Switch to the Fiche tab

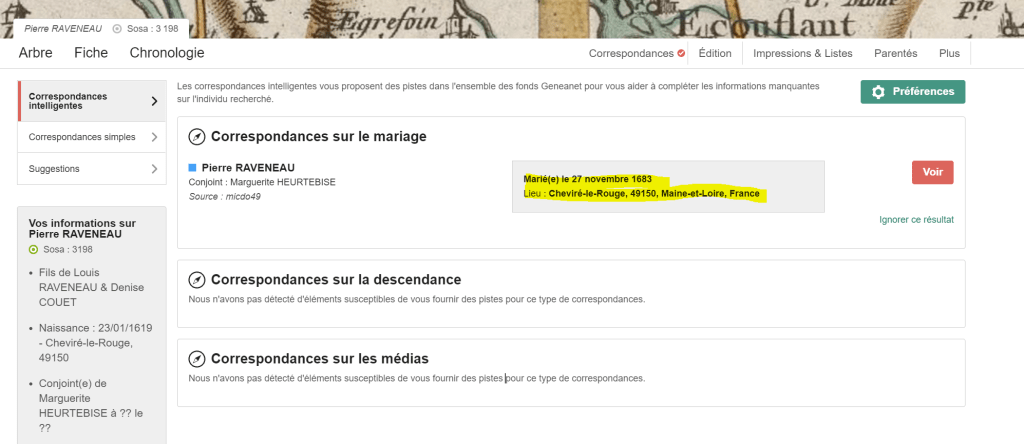point(91,53)
